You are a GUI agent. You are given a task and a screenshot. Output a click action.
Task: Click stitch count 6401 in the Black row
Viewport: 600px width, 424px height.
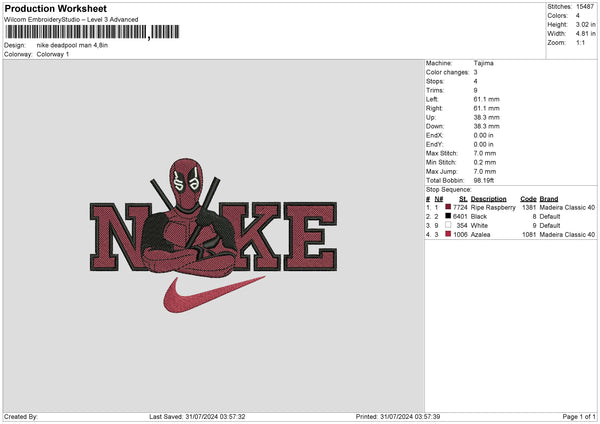(460, 217)
